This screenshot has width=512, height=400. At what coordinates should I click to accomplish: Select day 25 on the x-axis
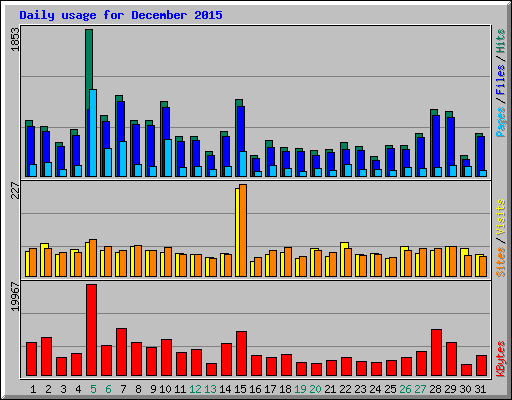click(x=390, y=389)
